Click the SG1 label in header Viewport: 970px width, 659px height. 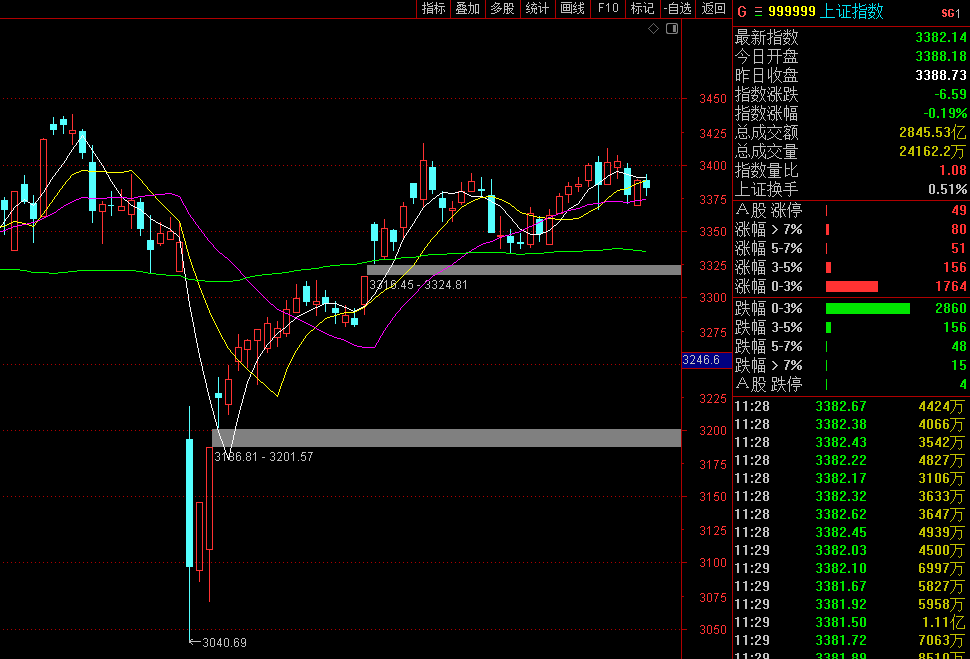[951, 13]
